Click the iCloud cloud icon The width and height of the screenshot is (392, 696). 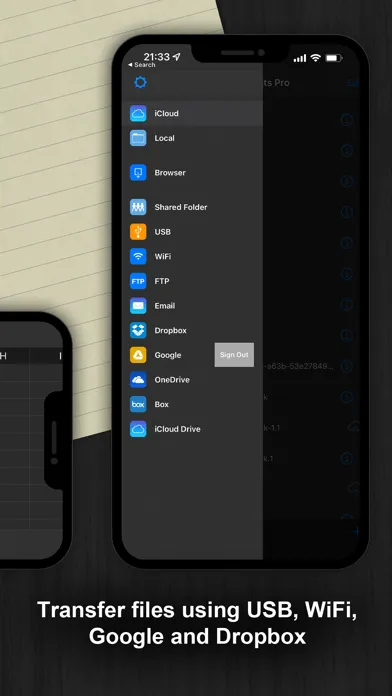[x=138, y=113]
